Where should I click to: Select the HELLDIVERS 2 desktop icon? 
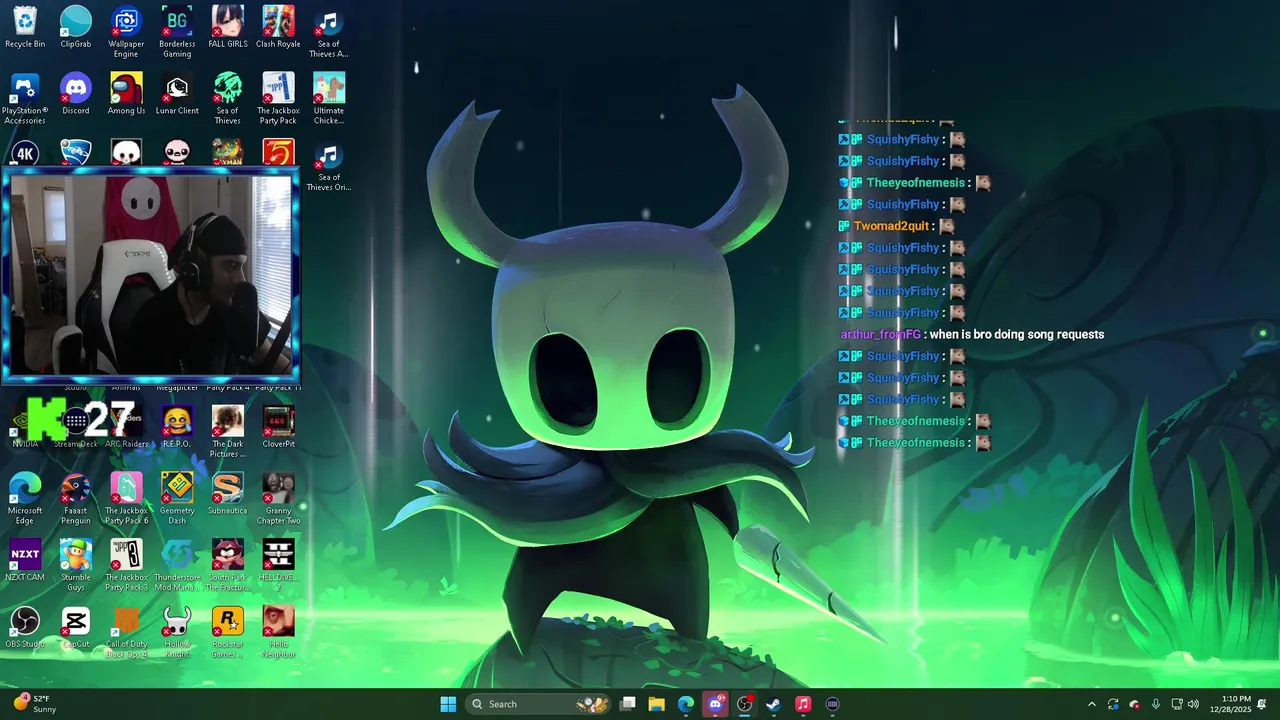click(278, 566)
